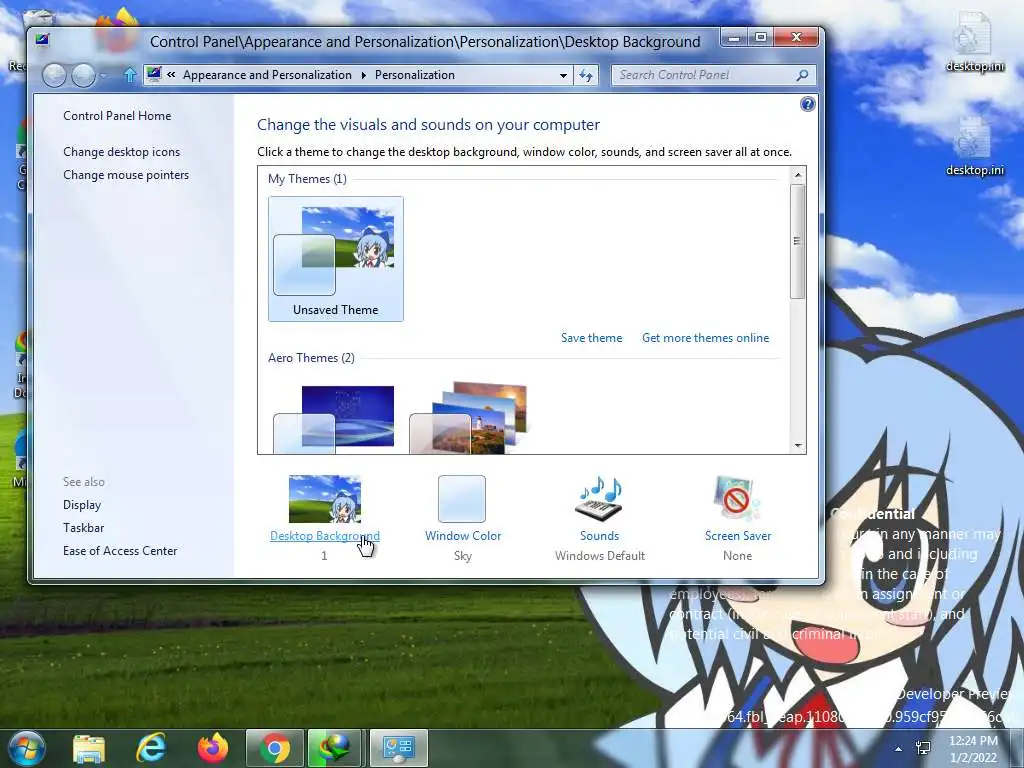Select the Unsaved Theme thumbnail
Image resolution: width=1024 pixels, height=768 pixels.
point(336,259)
